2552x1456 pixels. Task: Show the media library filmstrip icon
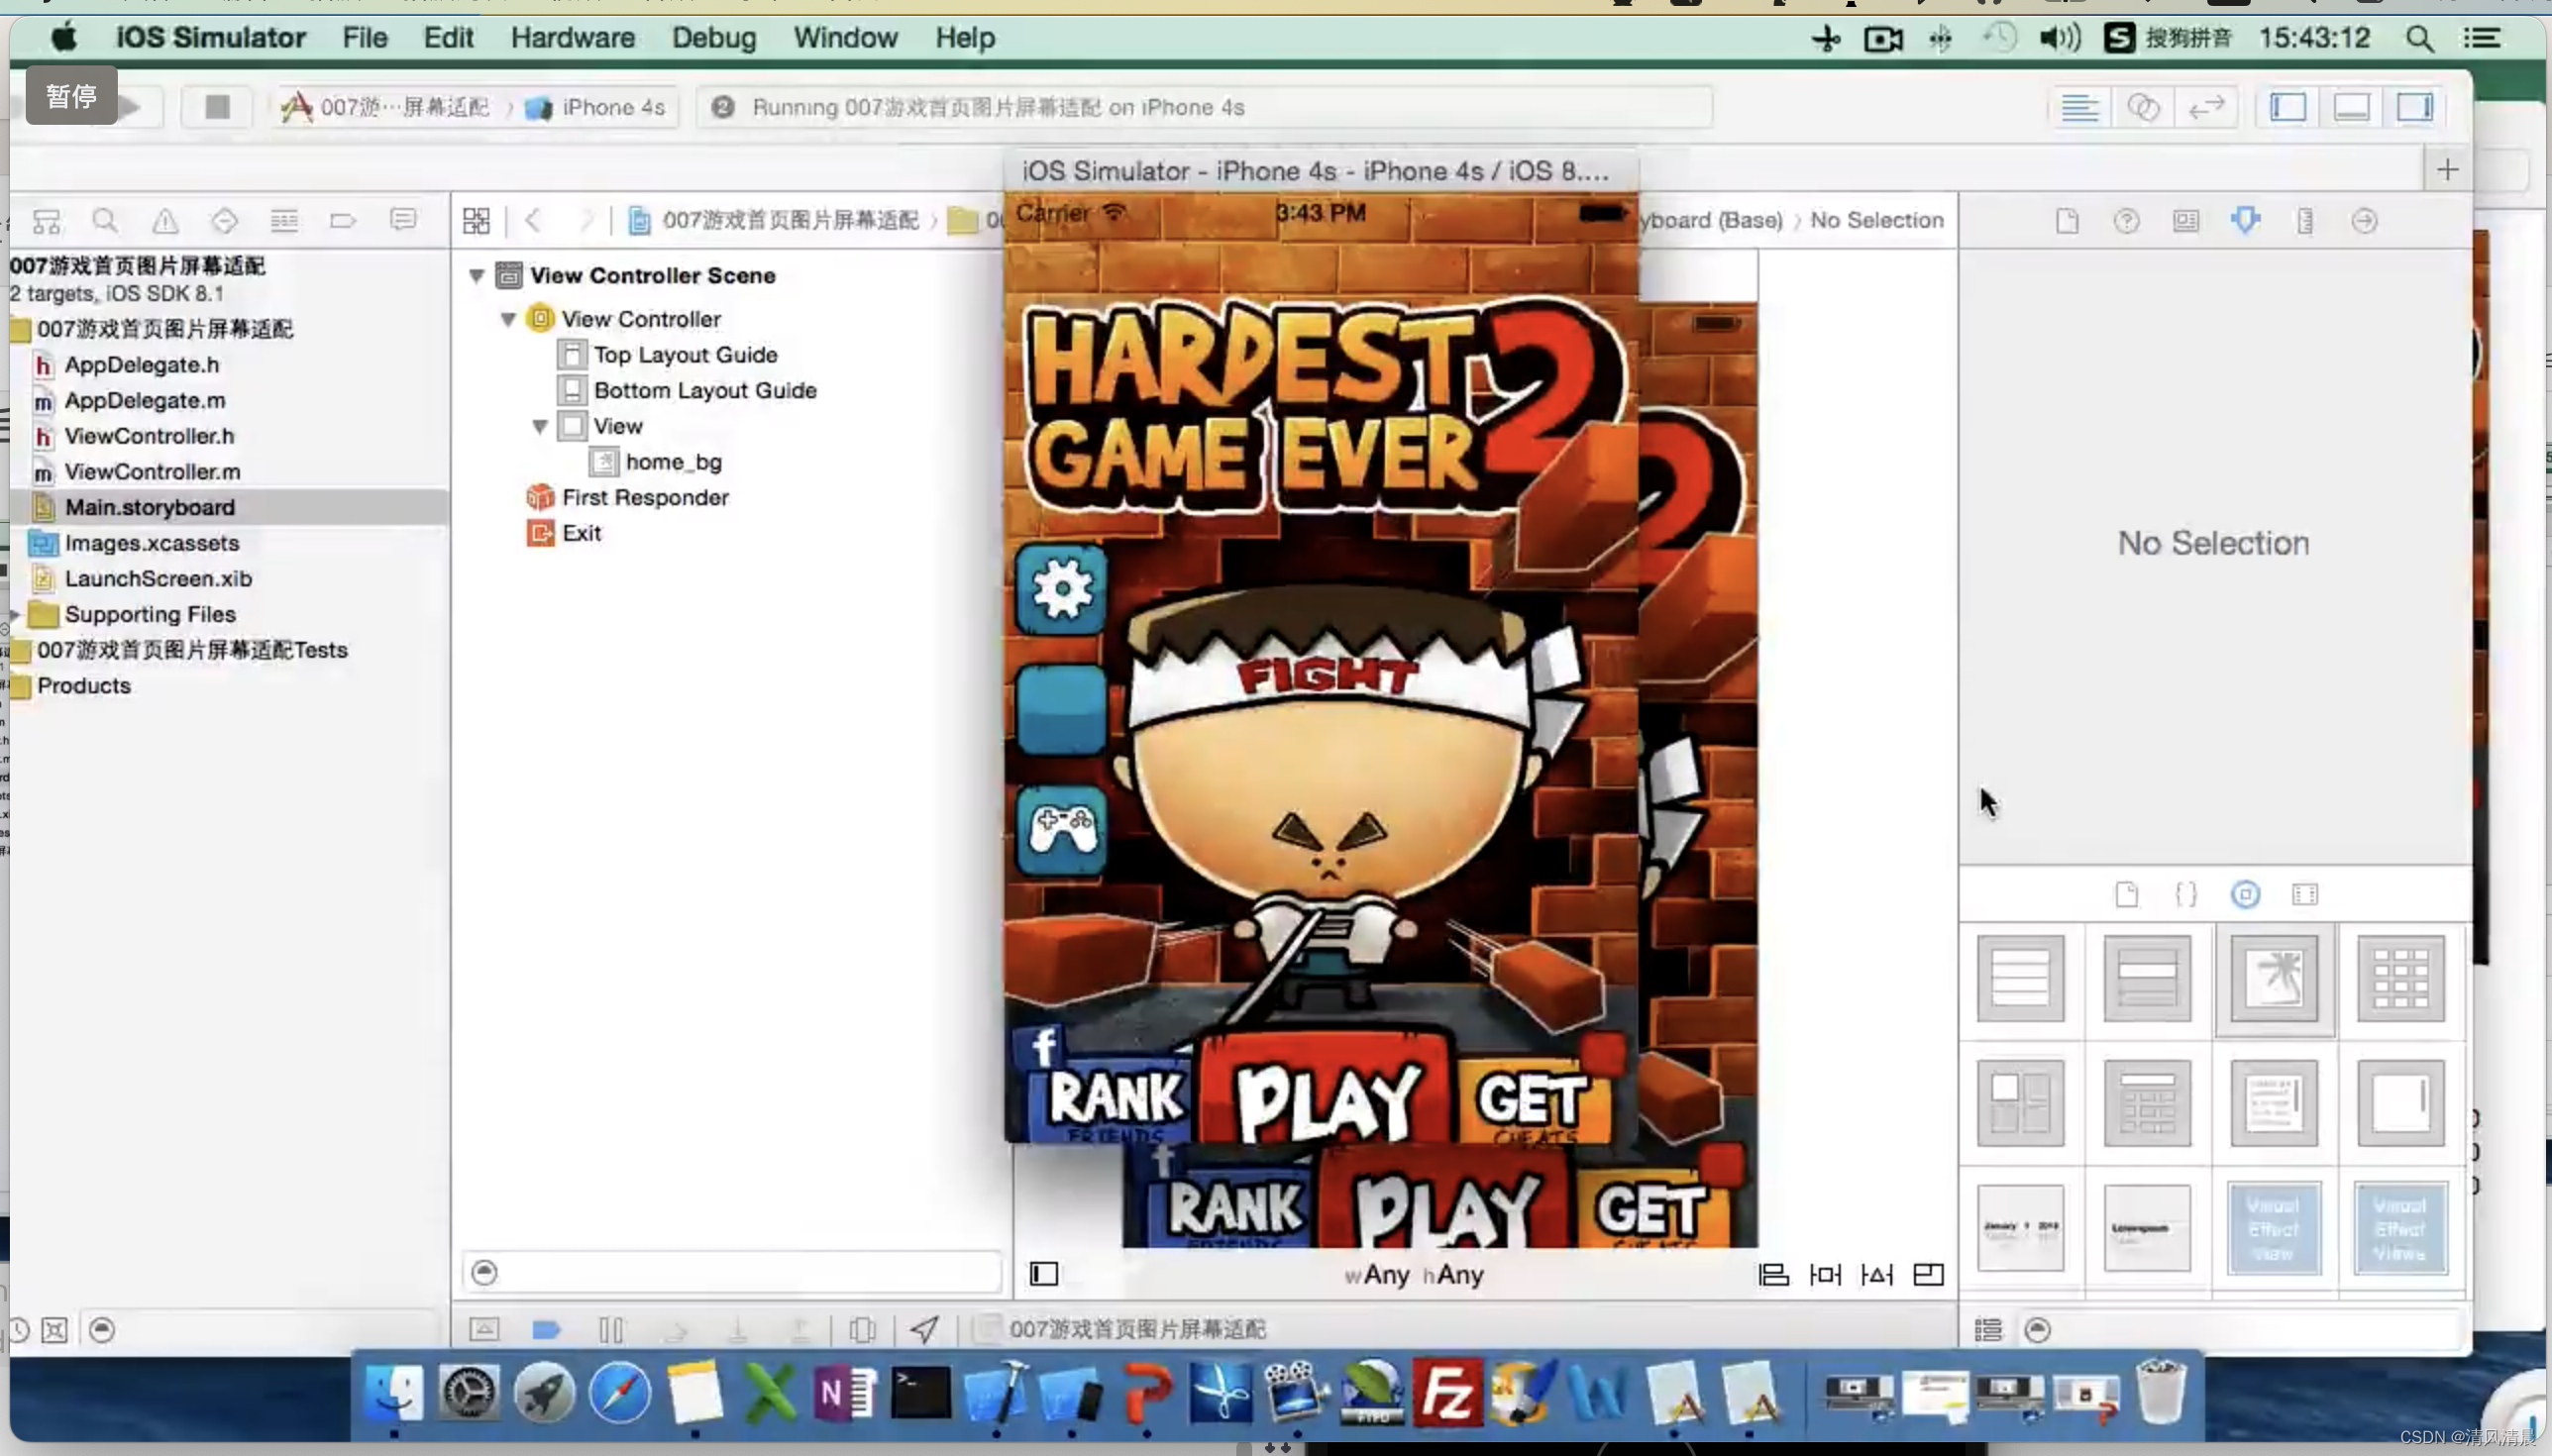coord(2305,894)
